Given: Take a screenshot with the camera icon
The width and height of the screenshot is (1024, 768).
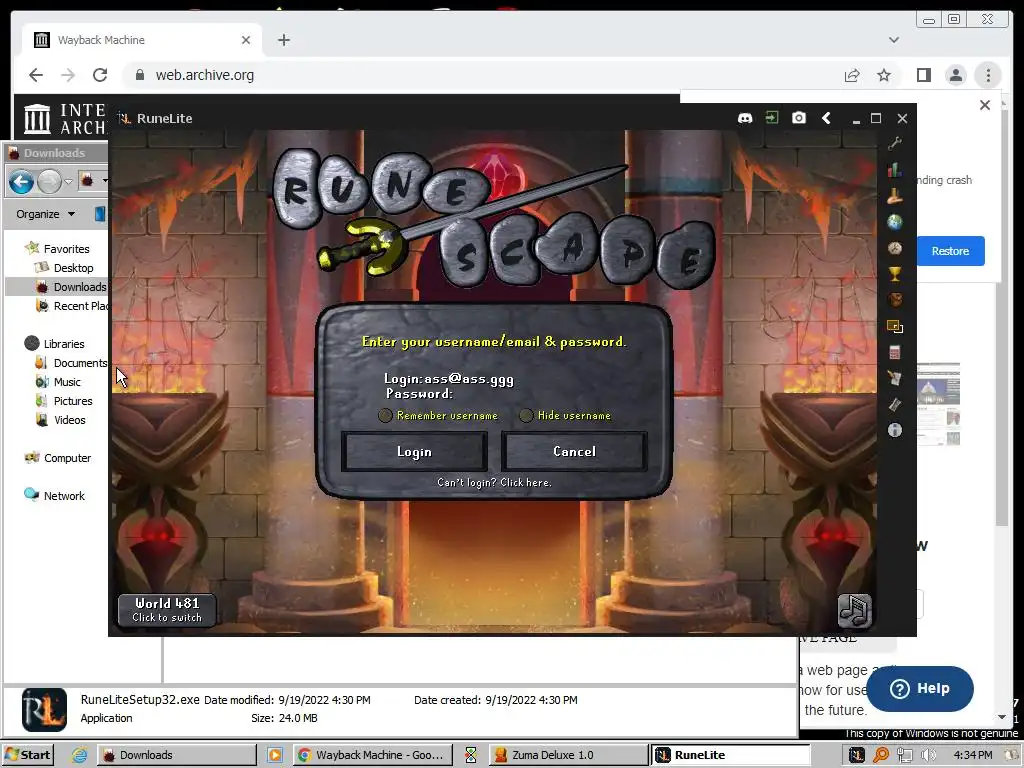Looking at the screenshot, I should tap(799, 118).
